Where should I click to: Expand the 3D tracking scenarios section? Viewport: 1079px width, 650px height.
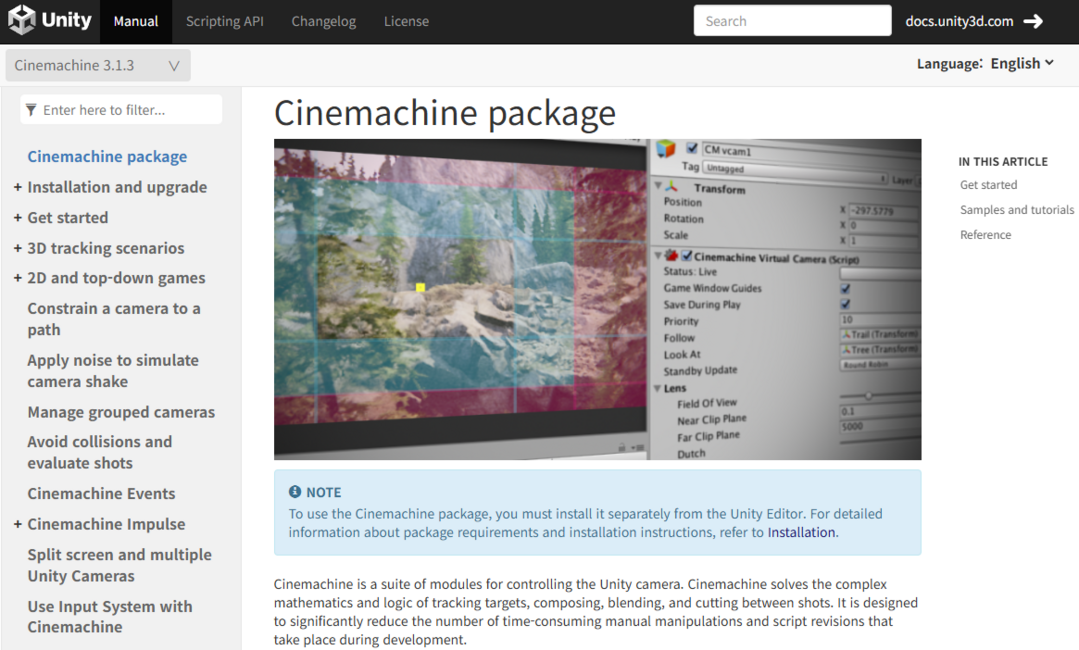17,248
